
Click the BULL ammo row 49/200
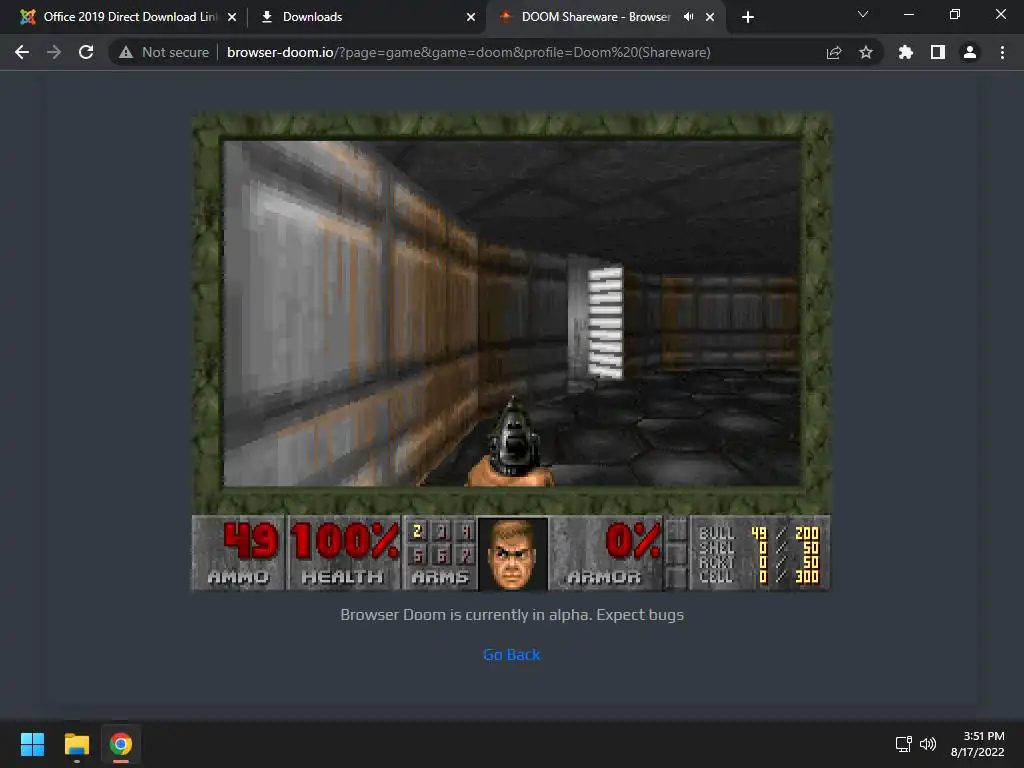click(x=758, y=533)
